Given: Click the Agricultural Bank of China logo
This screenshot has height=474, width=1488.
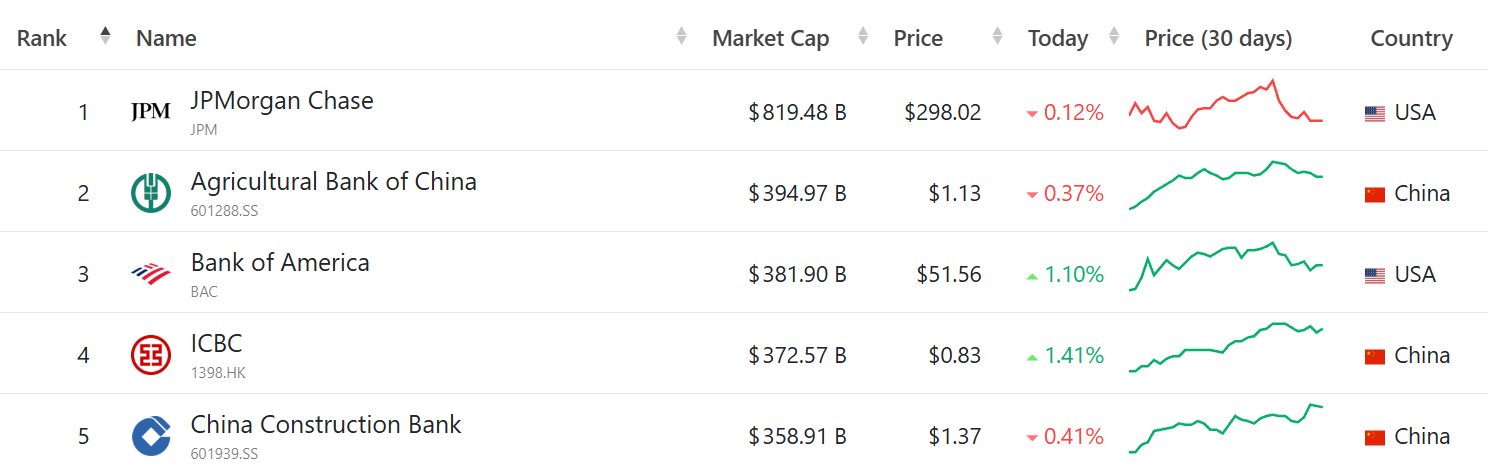Looking at the screenshot, I should pyautogui.click(x=151, y=193).
